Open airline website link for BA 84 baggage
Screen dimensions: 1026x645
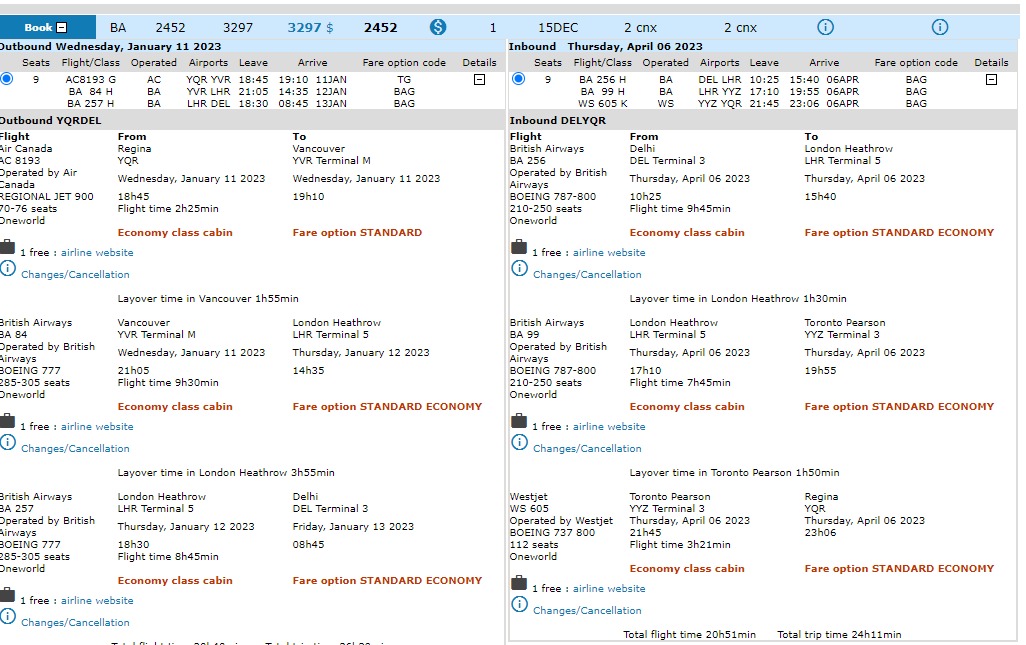[x=97, y=427]
